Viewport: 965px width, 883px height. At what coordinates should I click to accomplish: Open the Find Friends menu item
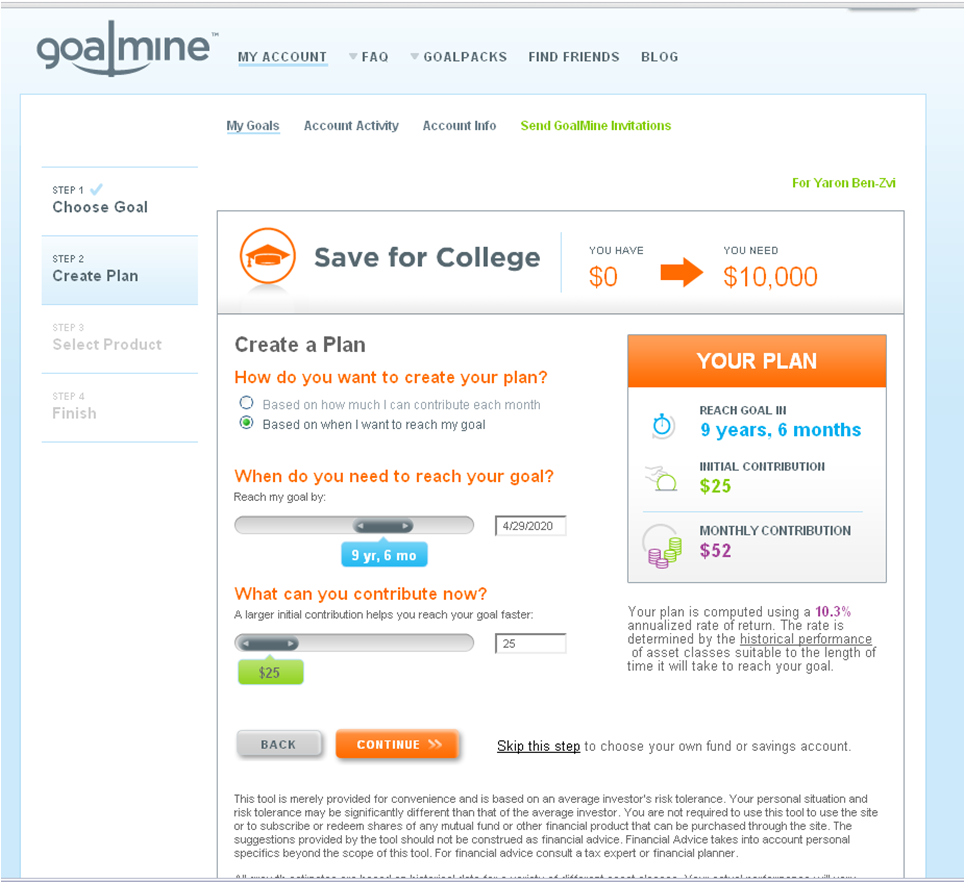coord(574,57)
